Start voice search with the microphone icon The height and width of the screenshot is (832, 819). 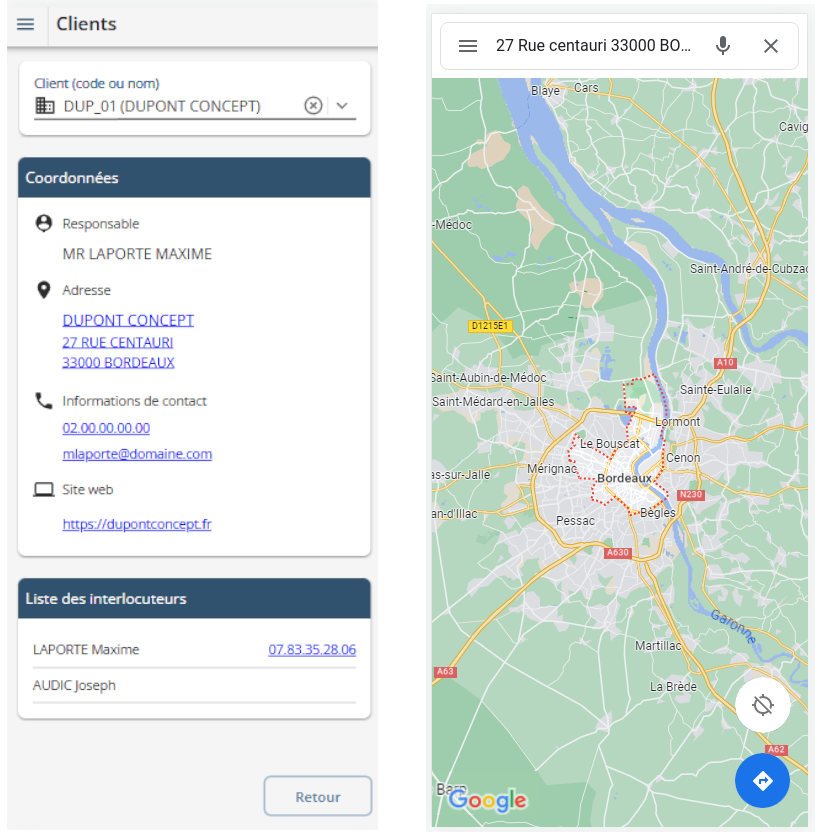(723, 45)
